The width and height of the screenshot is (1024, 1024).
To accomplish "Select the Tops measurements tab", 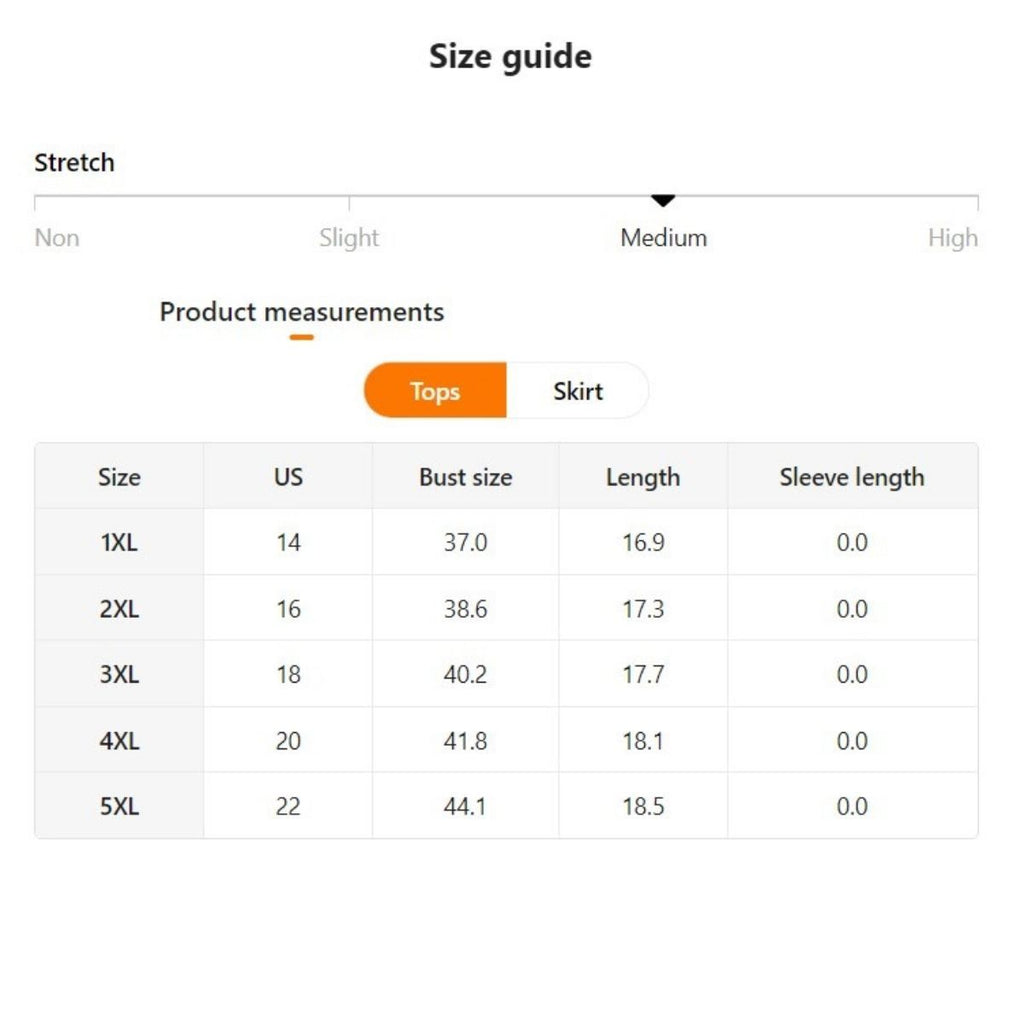I will 435,391.
